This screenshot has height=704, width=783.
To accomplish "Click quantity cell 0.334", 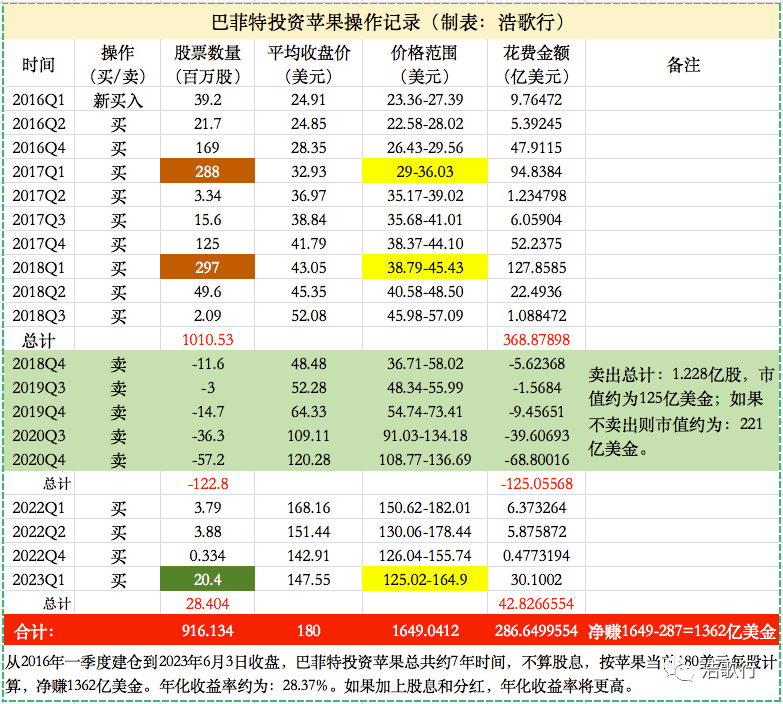I will [x=207, y=555].
